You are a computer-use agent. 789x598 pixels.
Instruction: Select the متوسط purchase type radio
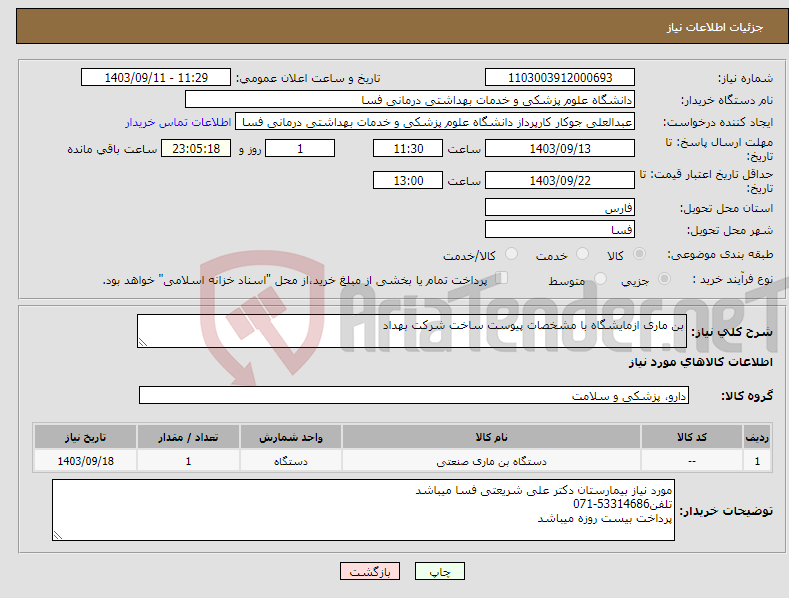600,278
